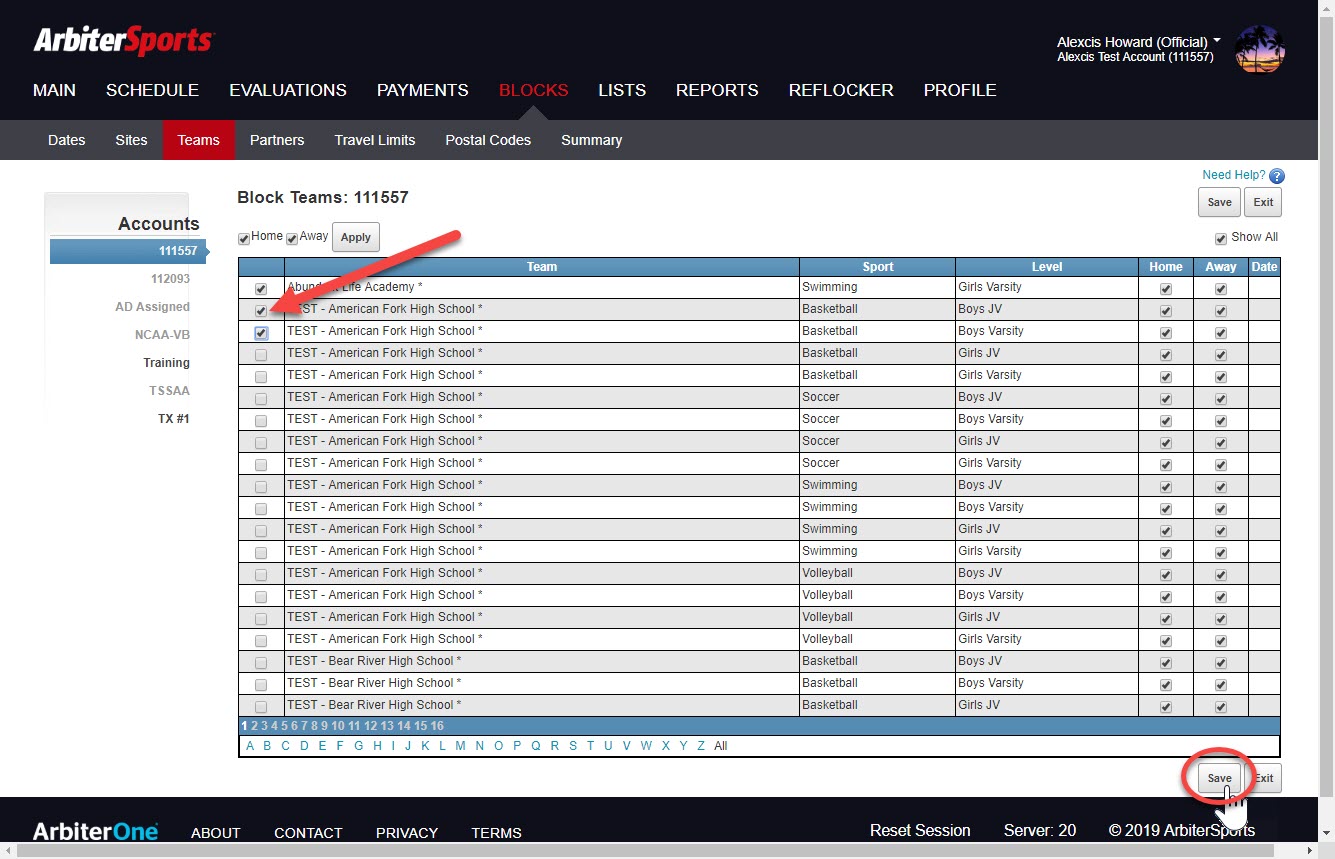Open the user profile picture
This screenshot has width=1335, height=859.
pos(1259,49)
